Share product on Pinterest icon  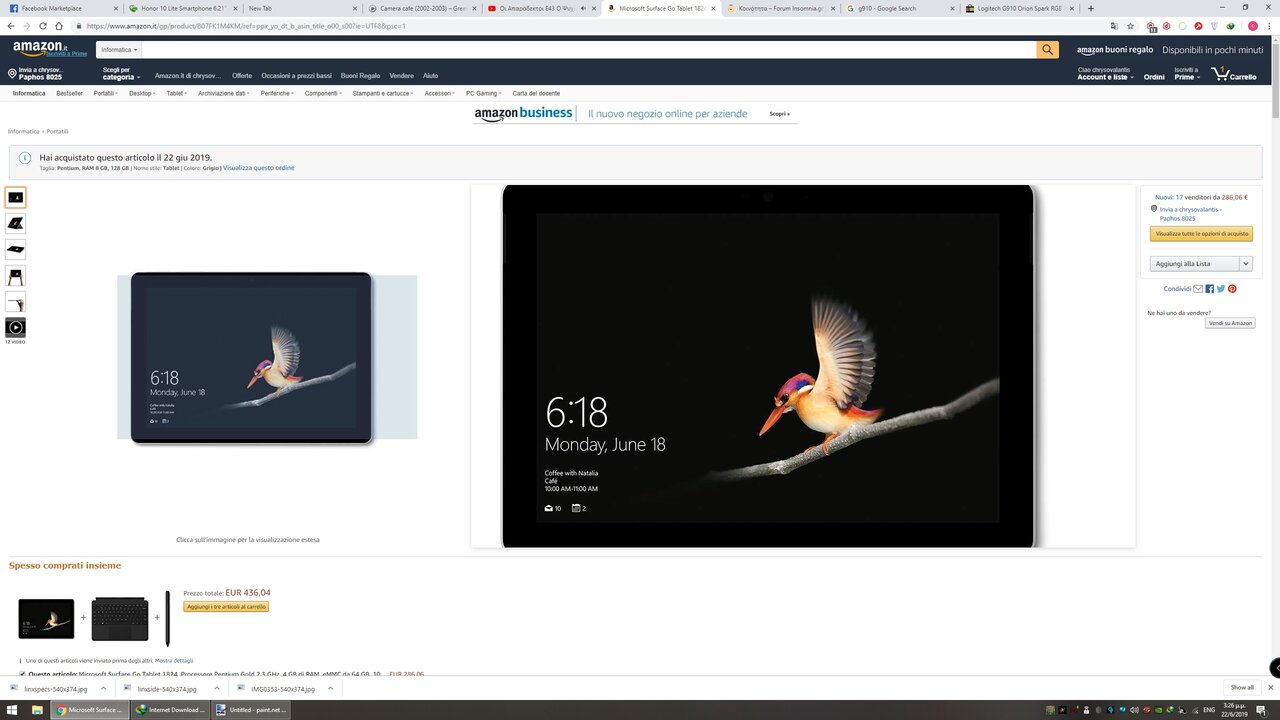coord(1232,289)
